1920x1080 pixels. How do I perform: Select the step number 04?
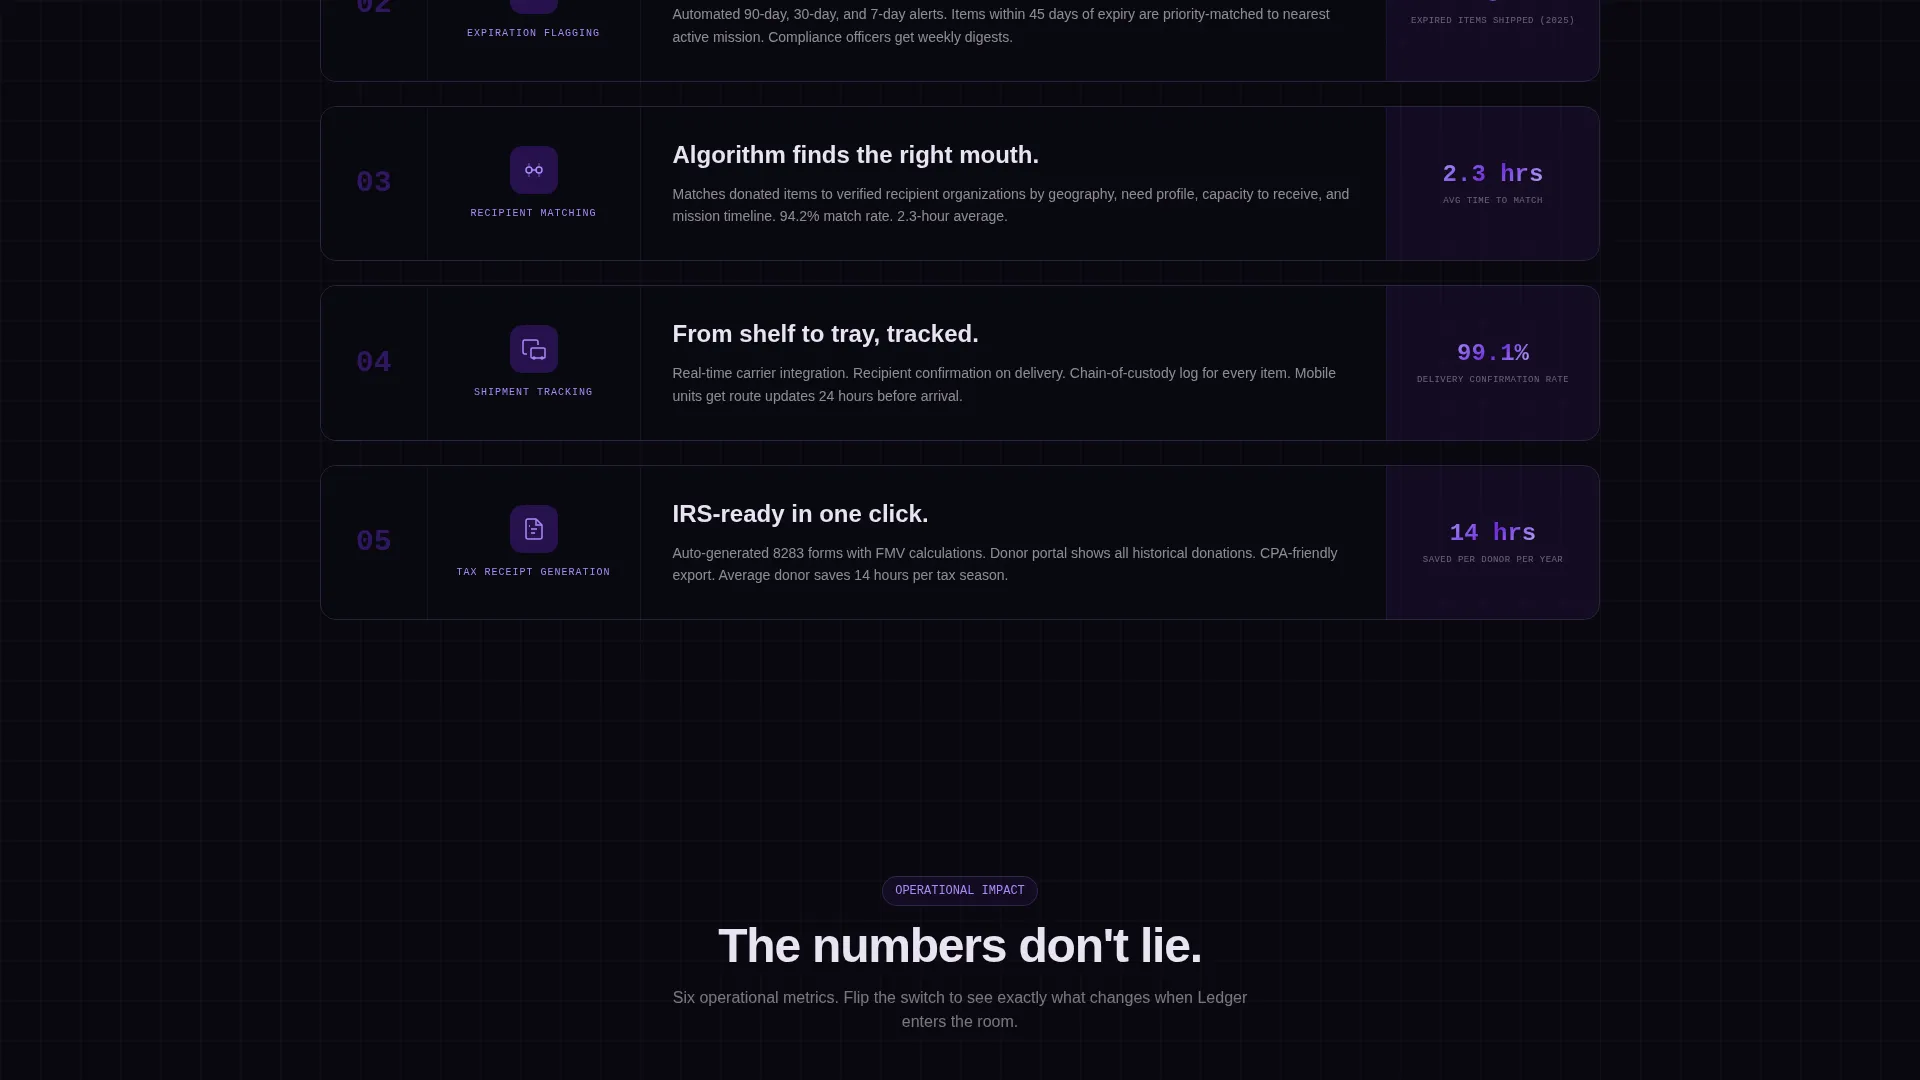click(x=374, y=362)
